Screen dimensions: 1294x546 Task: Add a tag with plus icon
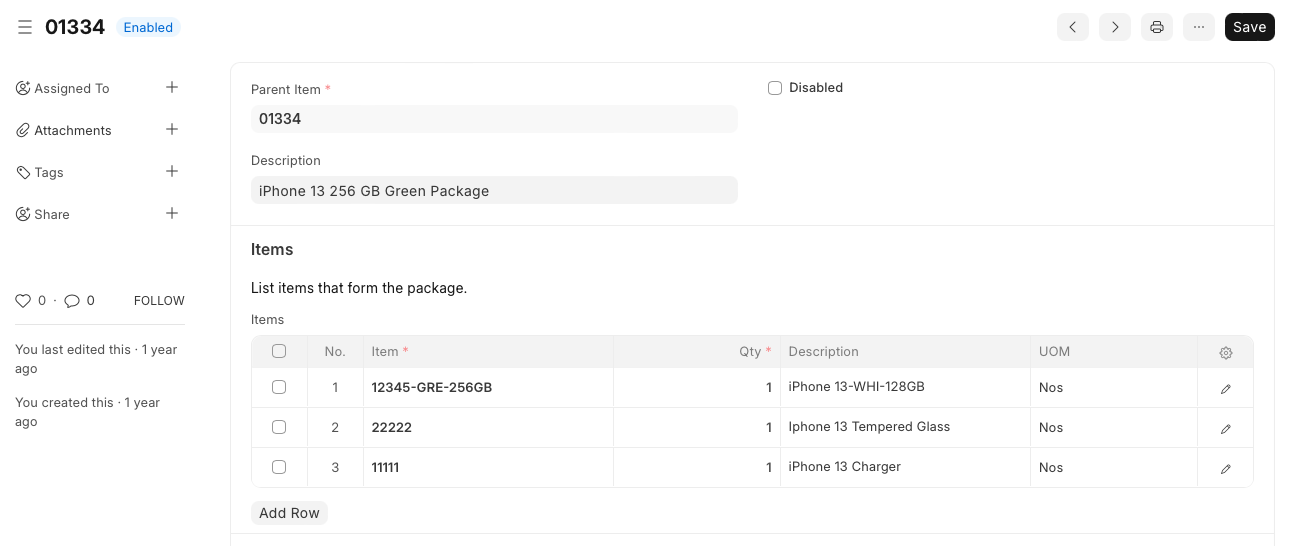point(172,172)
